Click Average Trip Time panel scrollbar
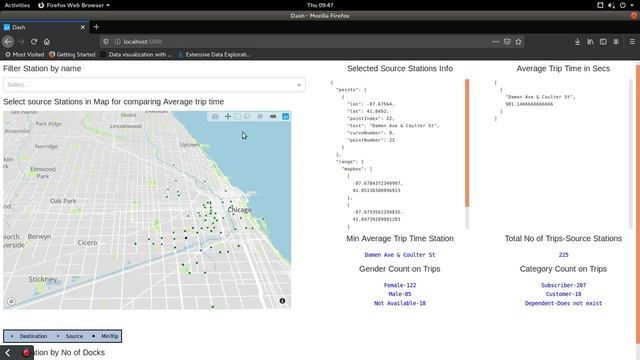Screen dimensions: 640x360 [630, 153]
